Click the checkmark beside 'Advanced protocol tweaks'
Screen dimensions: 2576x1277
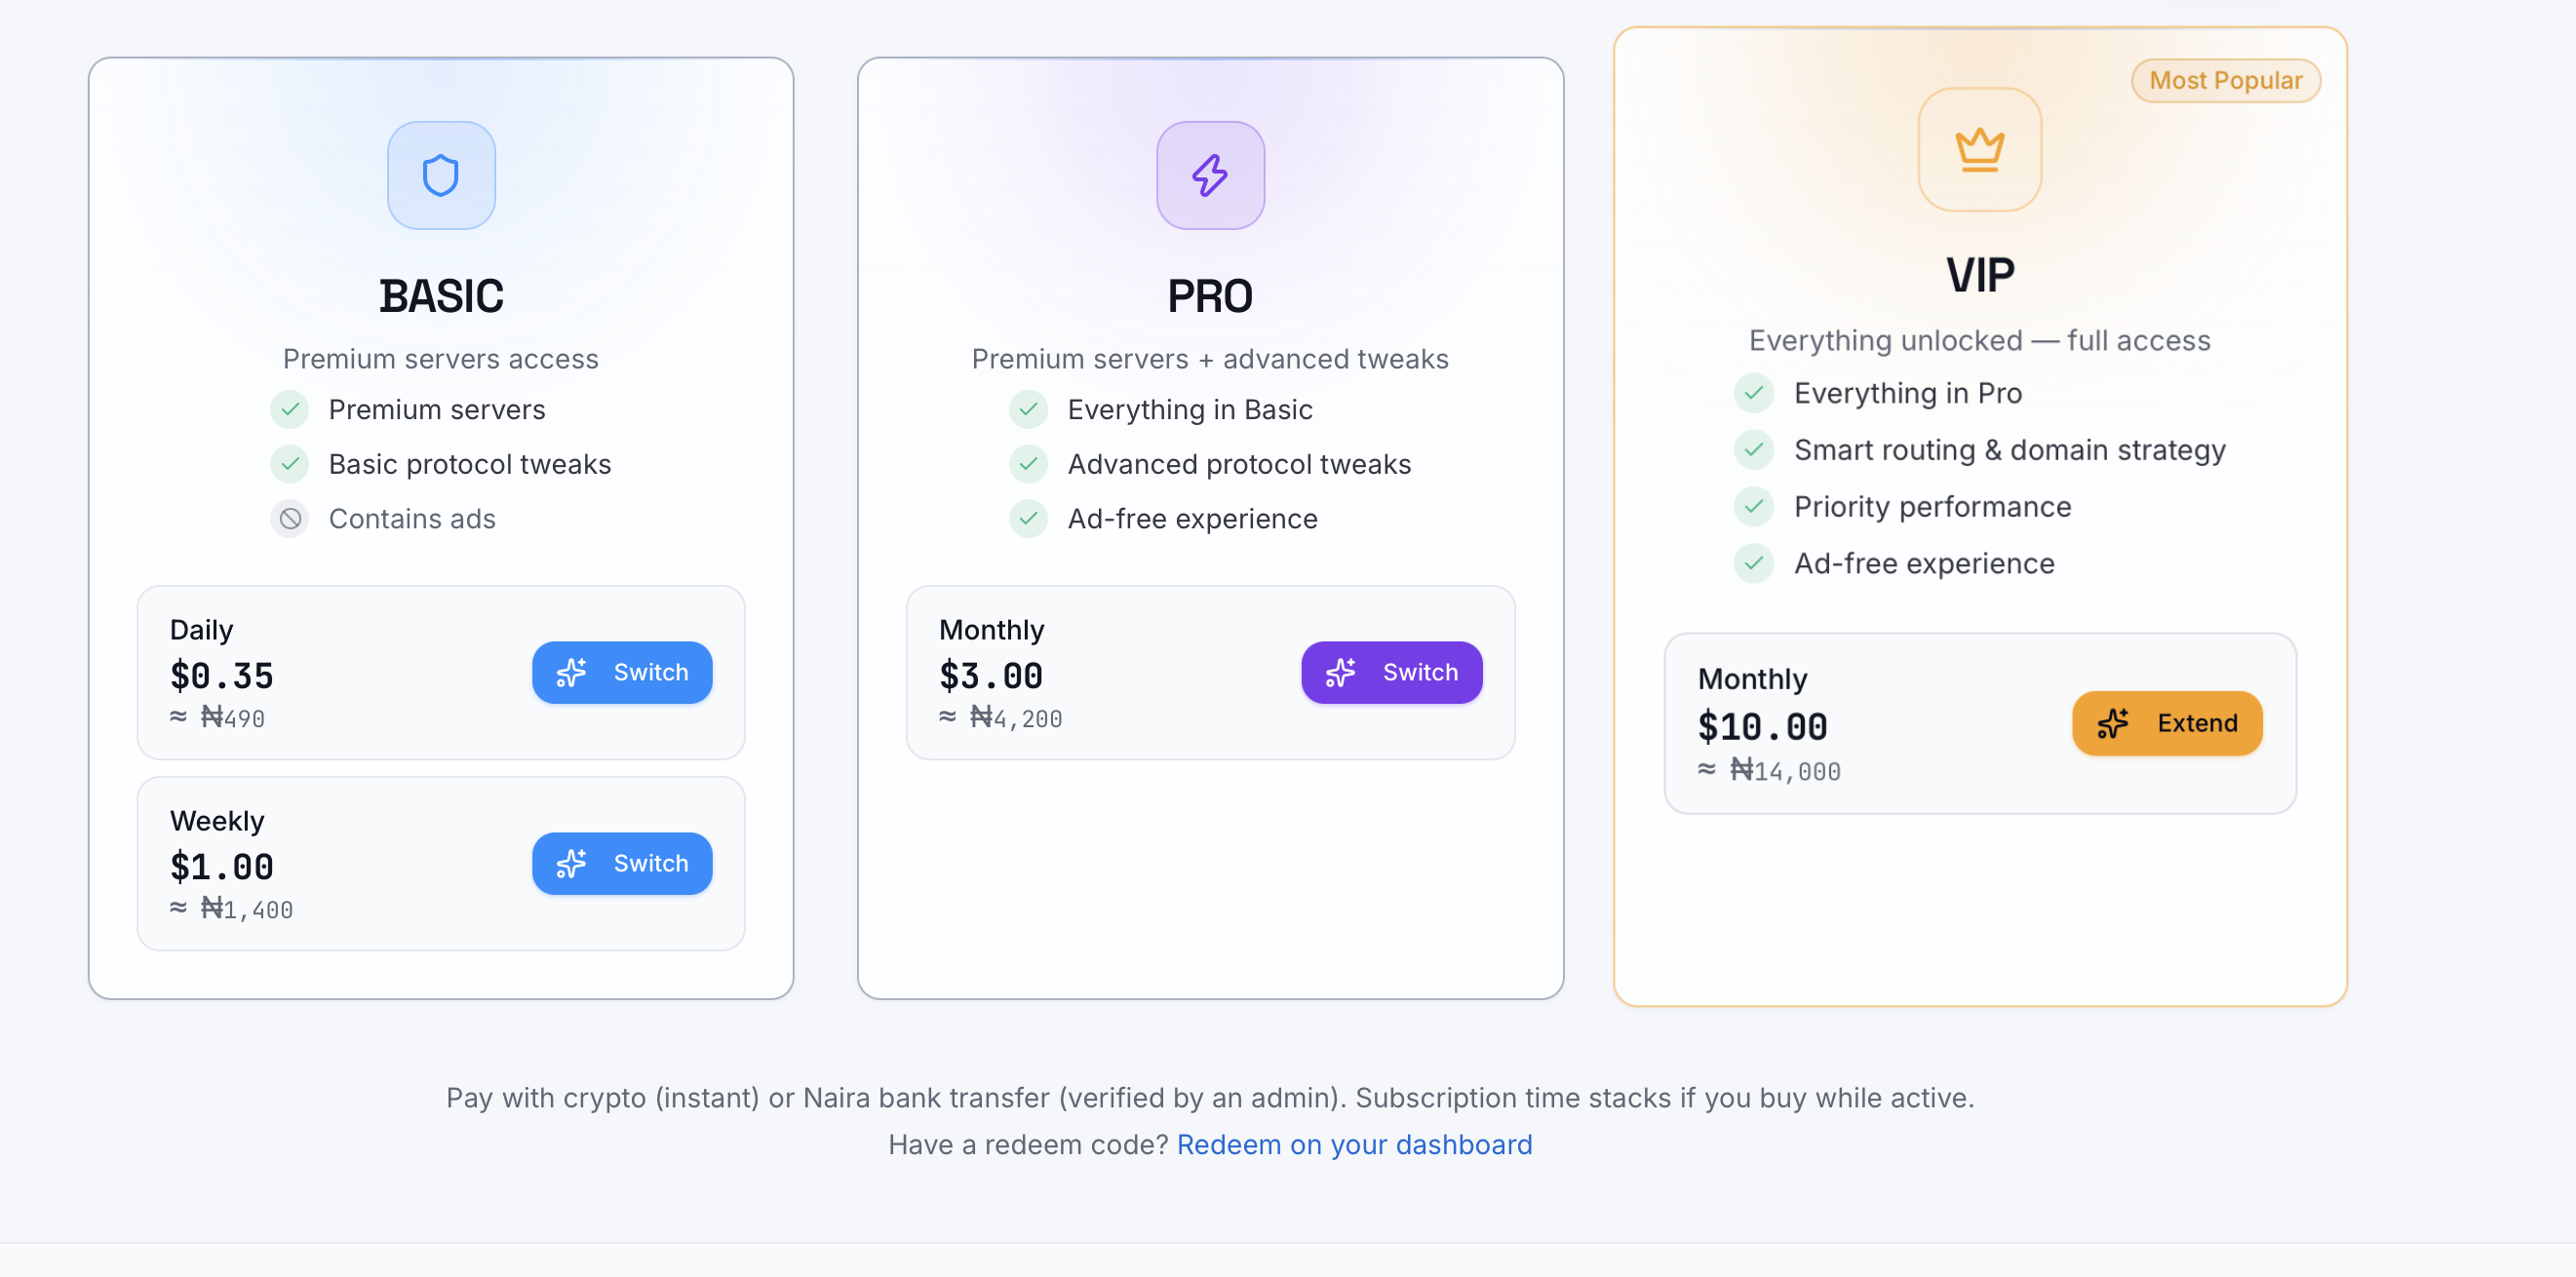1028,464
